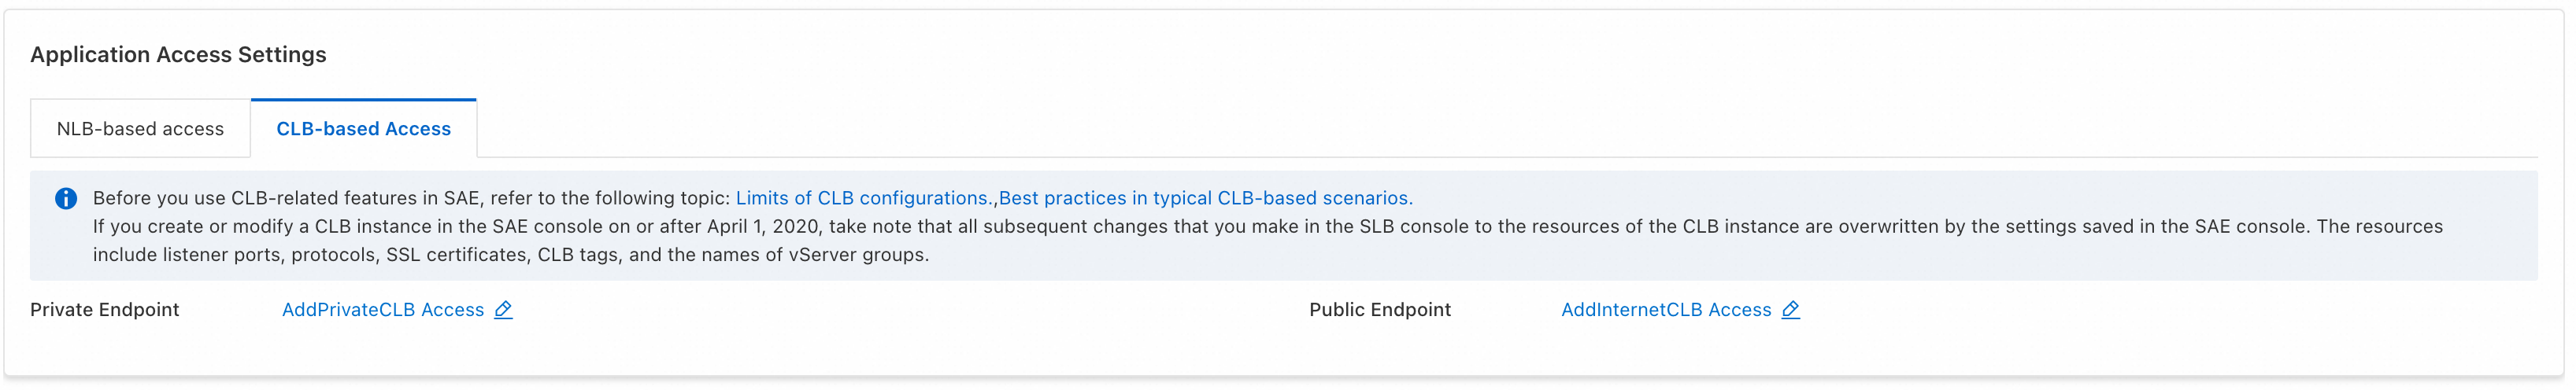The image size is (2576, 390).
Task: Click the "April 1, 2020" date text
Action: 763,227
